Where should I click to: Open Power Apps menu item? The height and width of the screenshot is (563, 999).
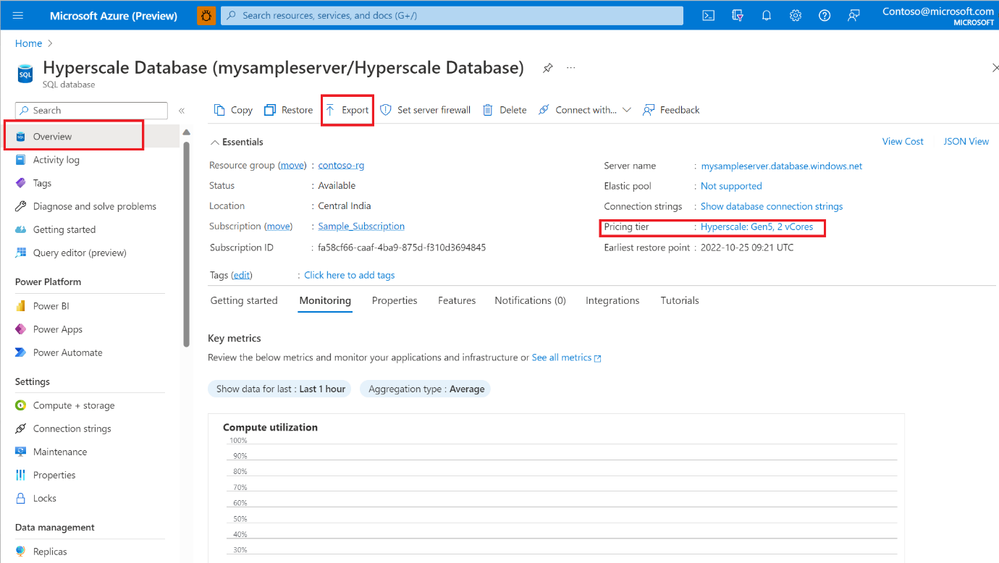57,329
